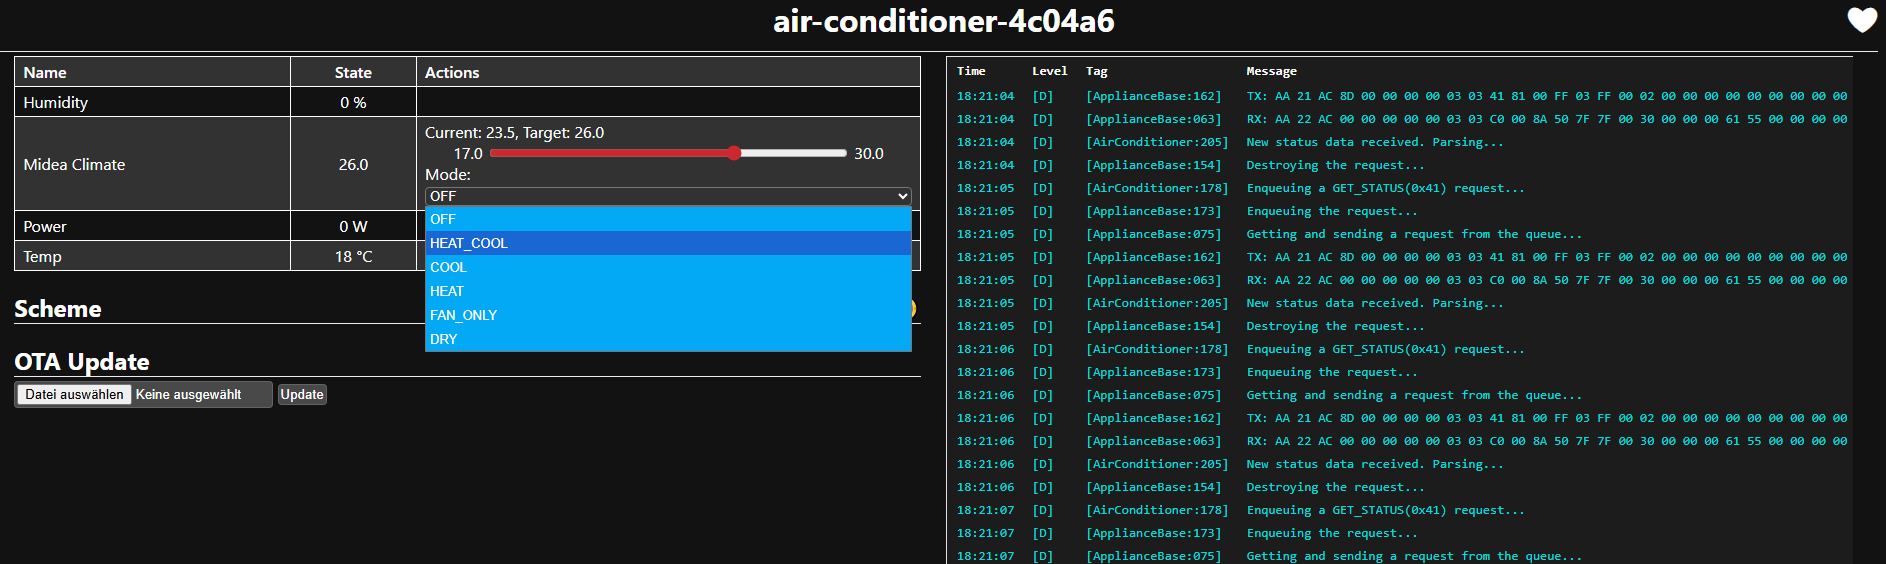This screenshot has height=564, width=1886.
Task: Collapse the Mode dropdown showing OFF
Action: (667, 196)
